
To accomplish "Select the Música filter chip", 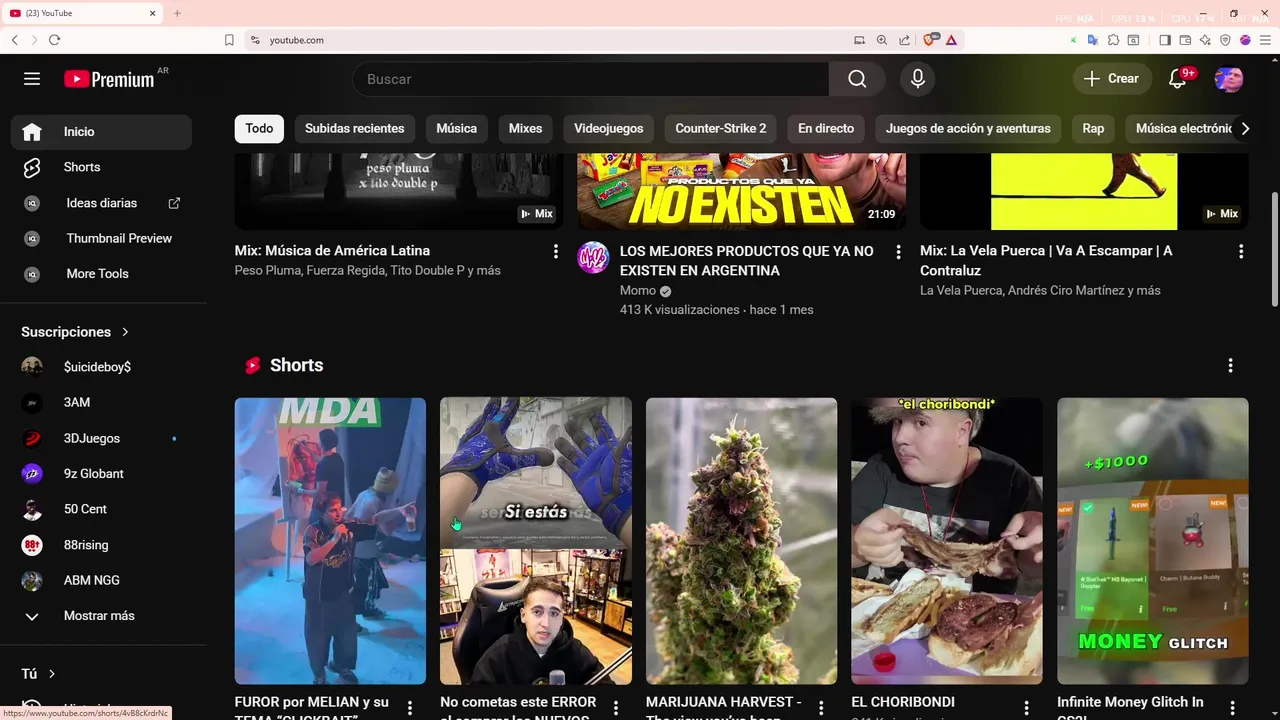I will click(457, 129).
